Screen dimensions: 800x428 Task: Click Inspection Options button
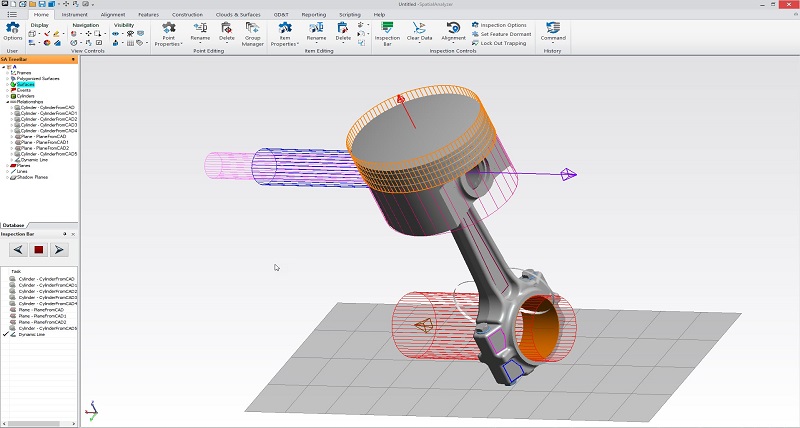pos(499,25)
